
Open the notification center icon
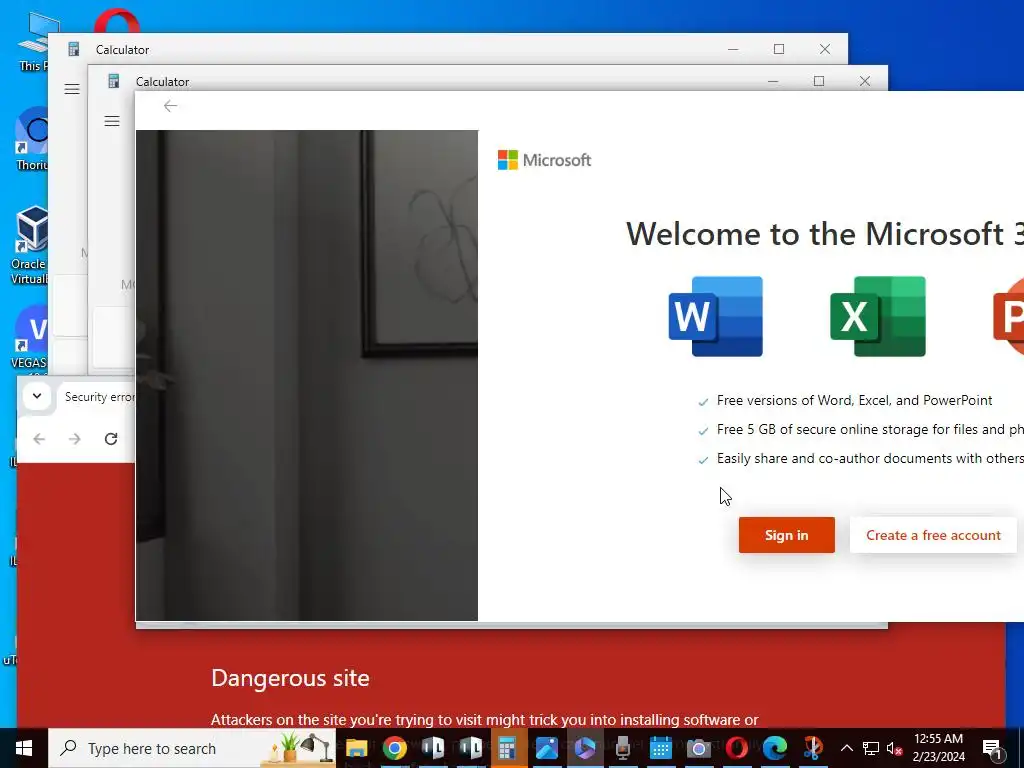click(992, 748)
